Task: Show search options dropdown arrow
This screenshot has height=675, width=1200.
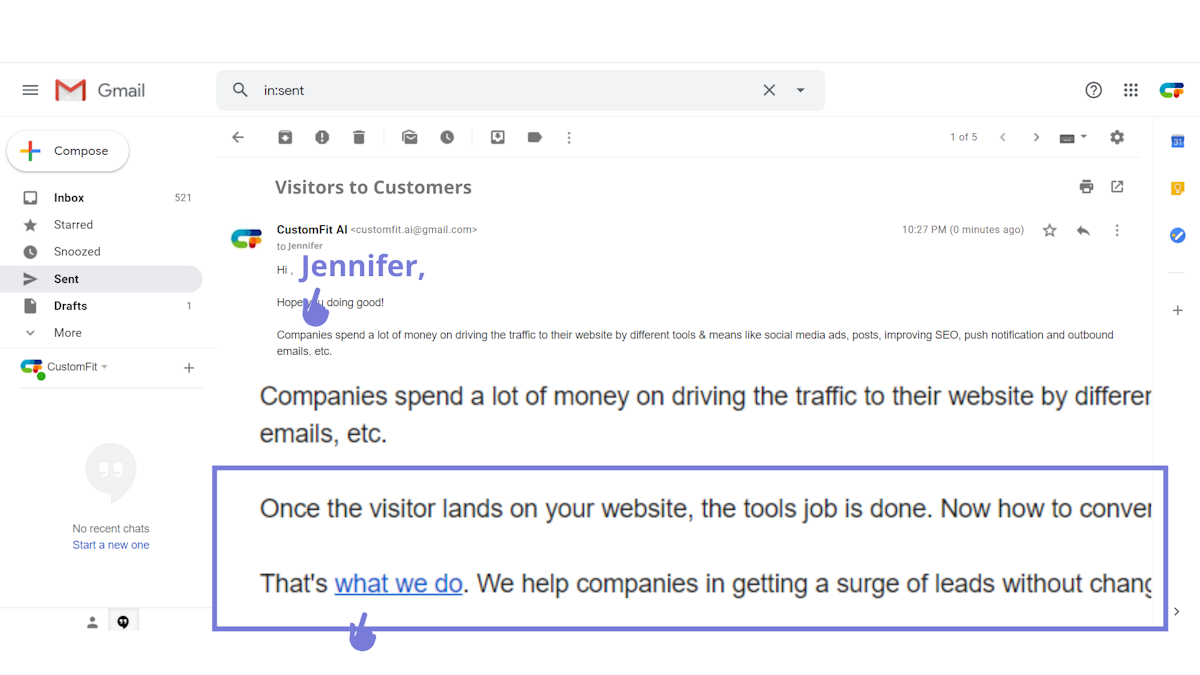Action: point(801,90)
